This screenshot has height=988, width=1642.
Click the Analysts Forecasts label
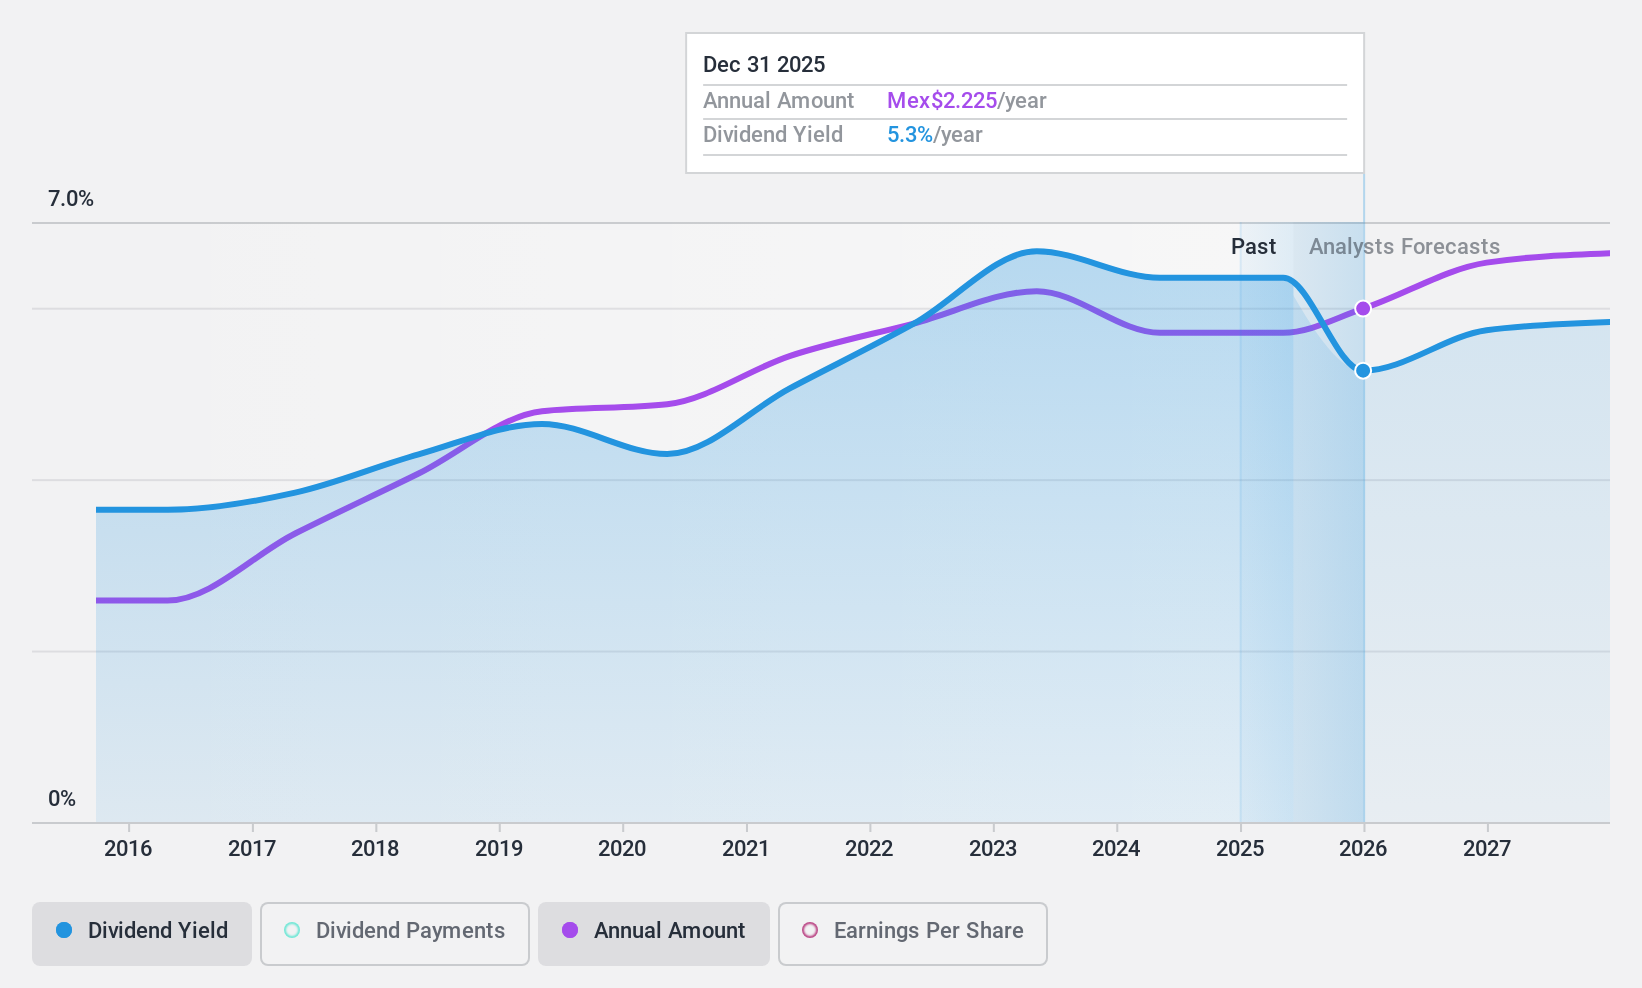coord(1404,247)
